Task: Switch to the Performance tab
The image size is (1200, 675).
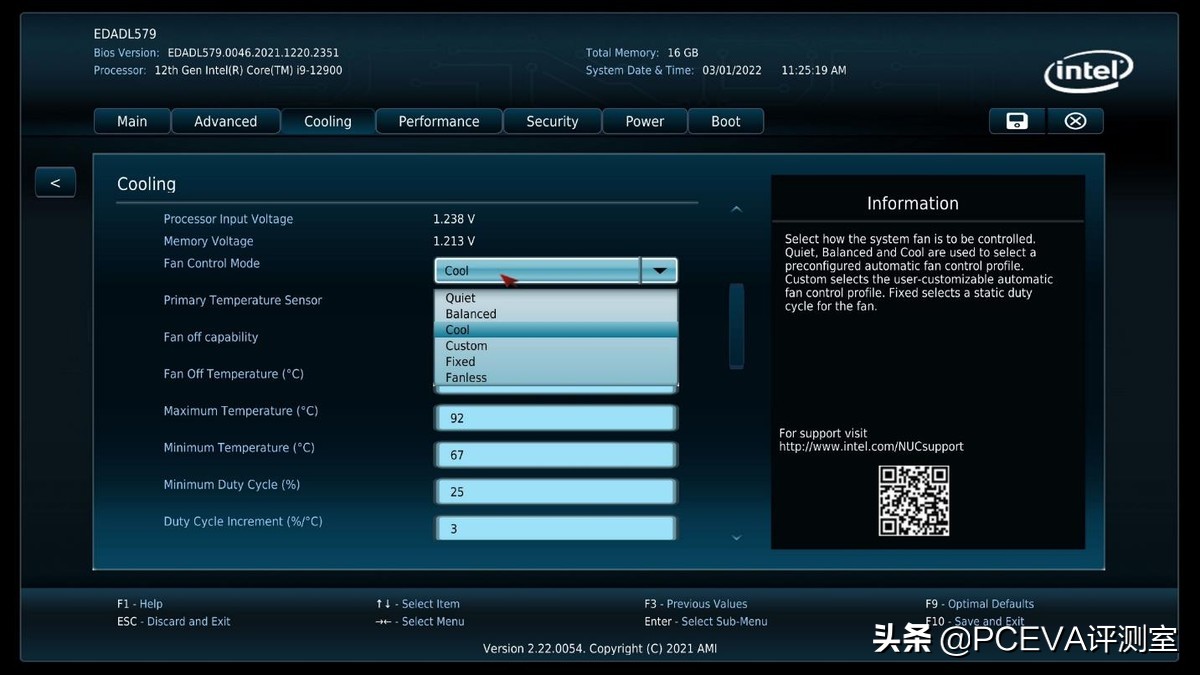Action: [x=438, y=122]
